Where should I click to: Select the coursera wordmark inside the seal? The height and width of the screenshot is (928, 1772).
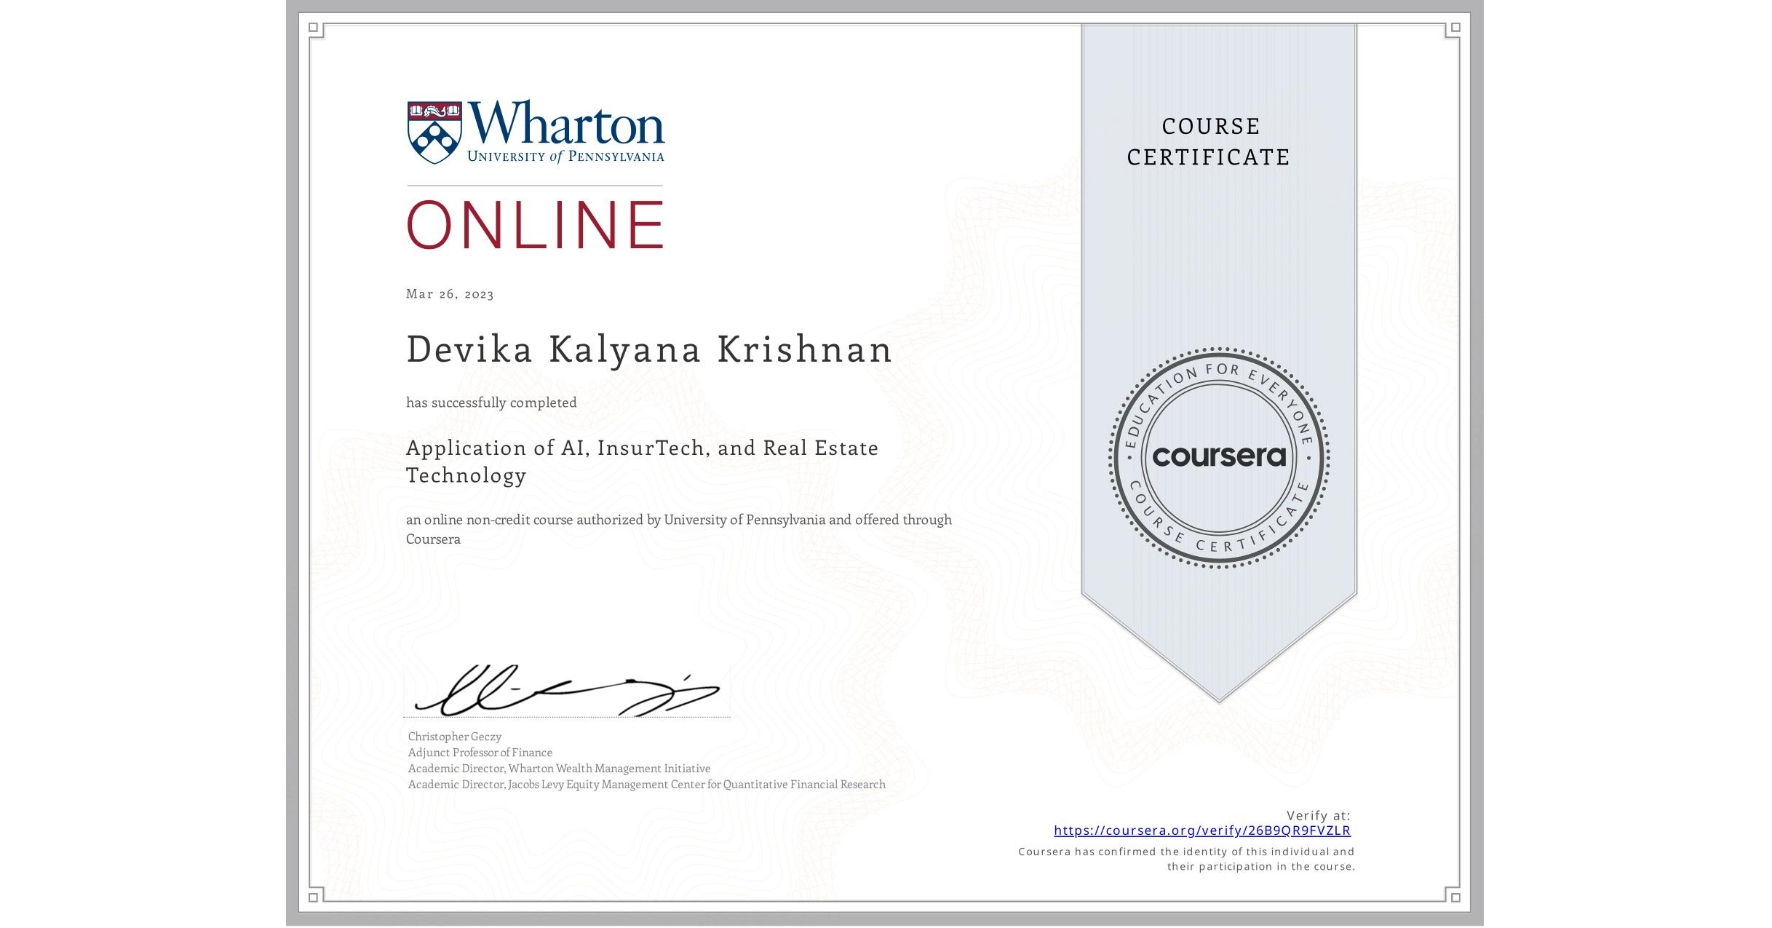click(1219, 457)
